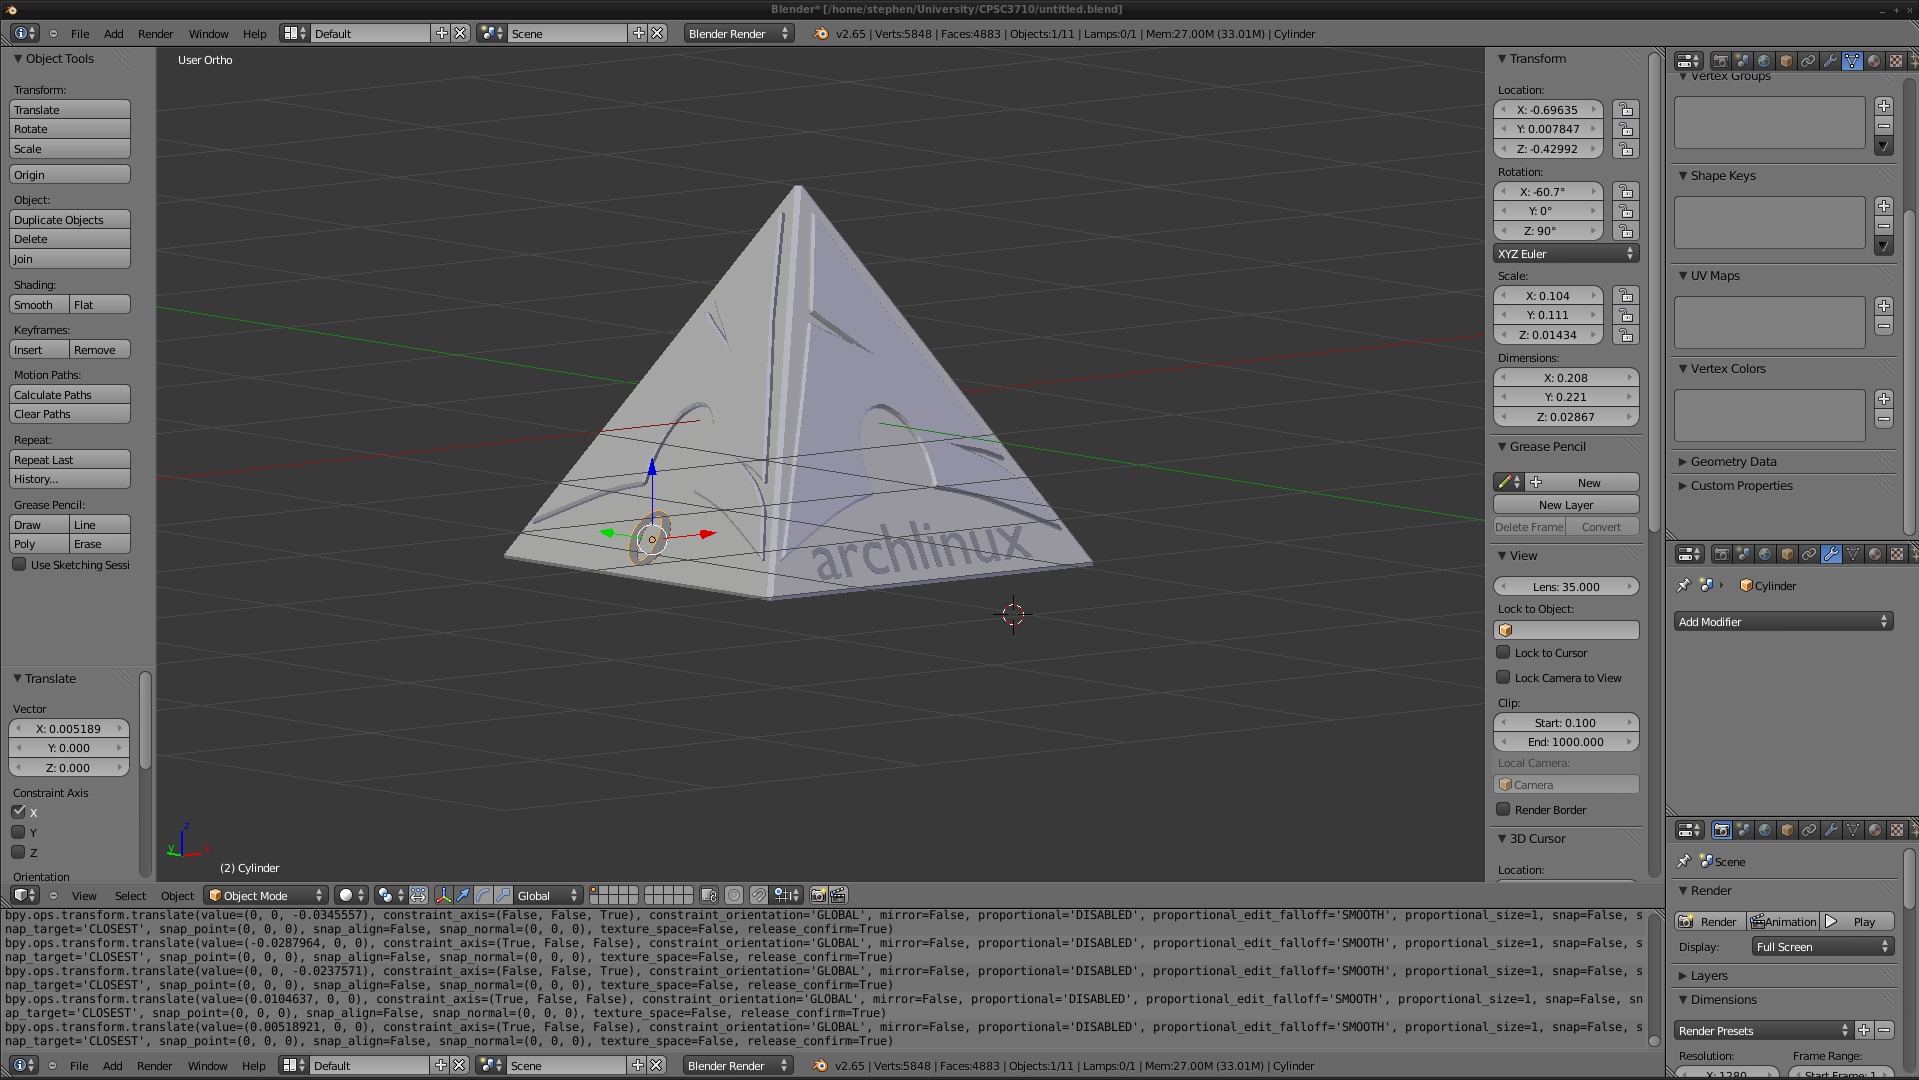The height and width of the screenshot is (1080, 1919).
Task: Click the Calculate Paths button
Action: [x=70, y=395]
